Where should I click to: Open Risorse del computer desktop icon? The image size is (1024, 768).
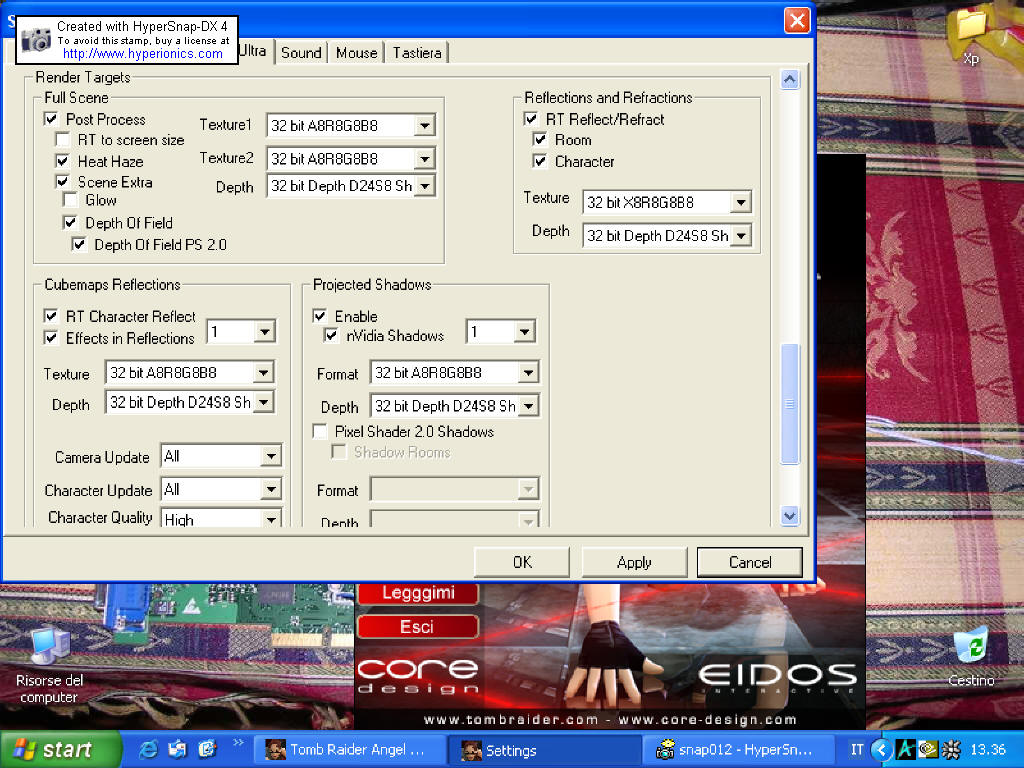point(49,650)
